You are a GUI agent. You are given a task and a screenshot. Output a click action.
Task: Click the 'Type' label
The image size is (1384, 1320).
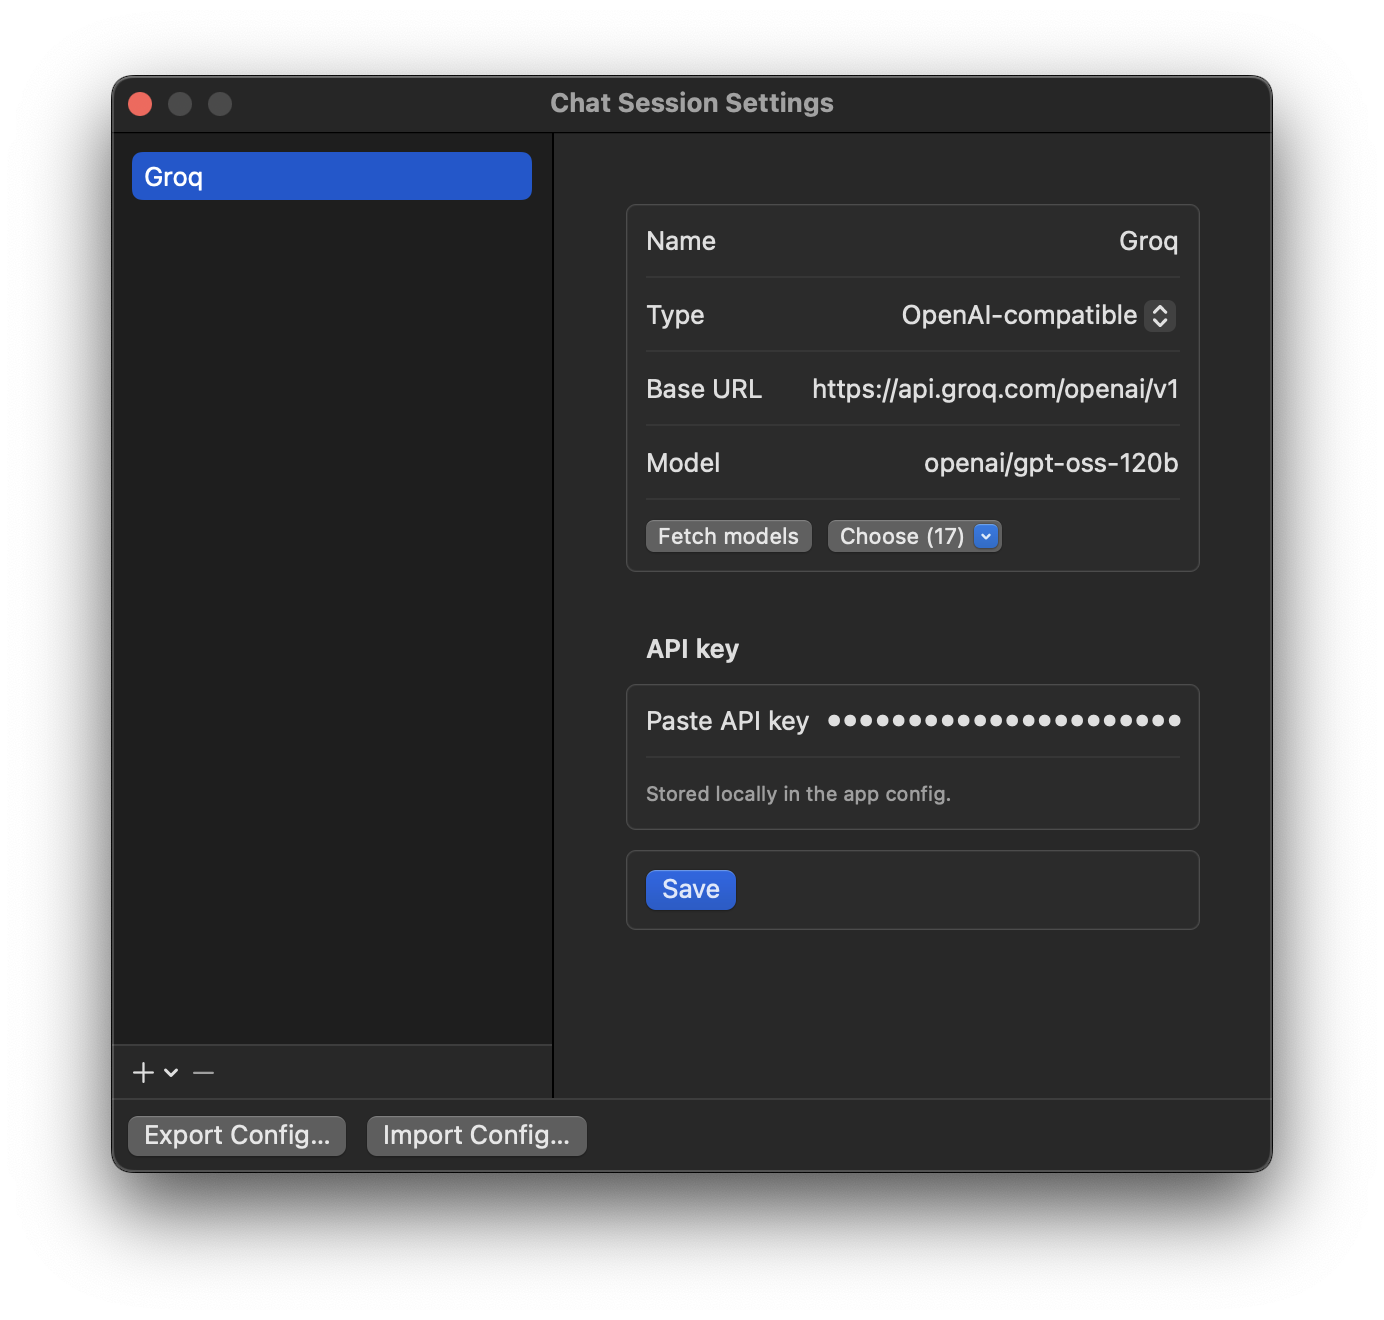(675, 315)
